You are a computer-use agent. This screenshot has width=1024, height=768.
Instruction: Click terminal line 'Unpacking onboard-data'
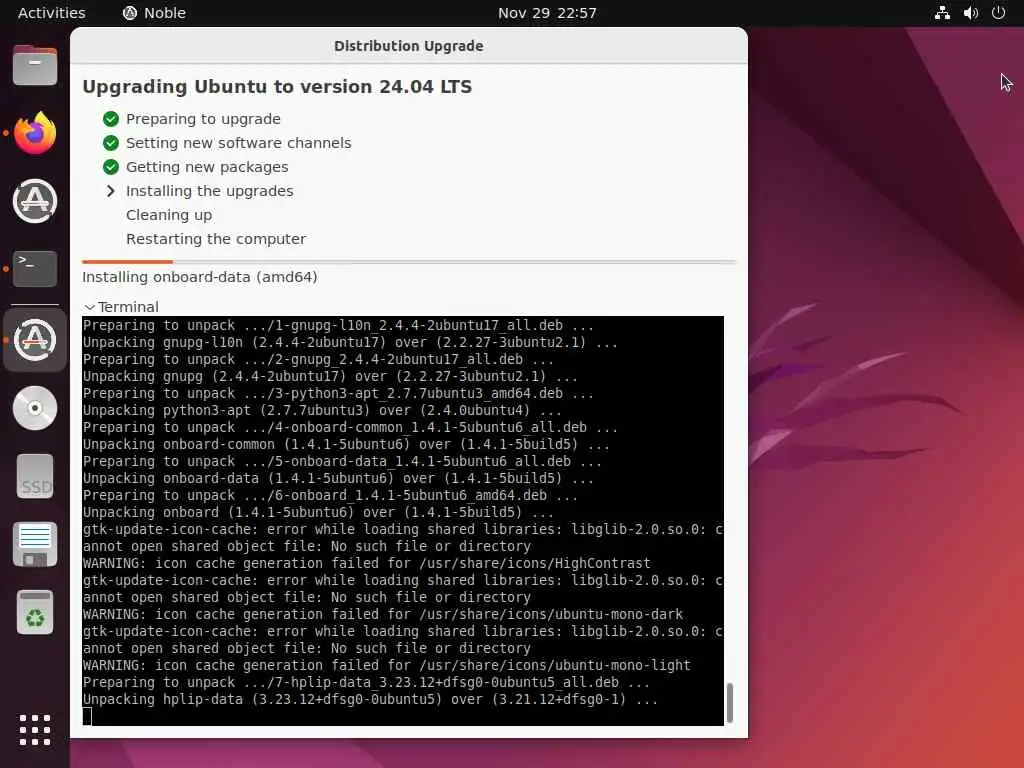[338, 478]
